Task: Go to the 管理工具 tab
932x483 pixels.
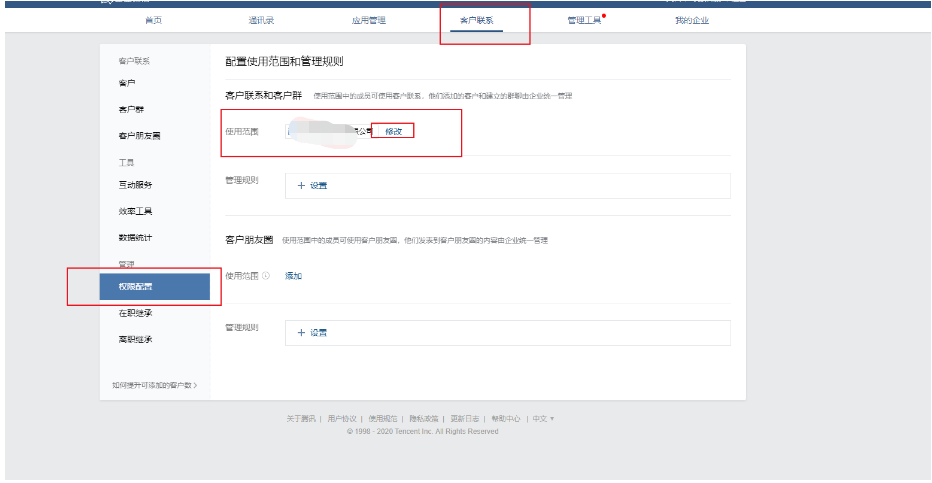Action: pyautogui.click(x=584, y=20)
